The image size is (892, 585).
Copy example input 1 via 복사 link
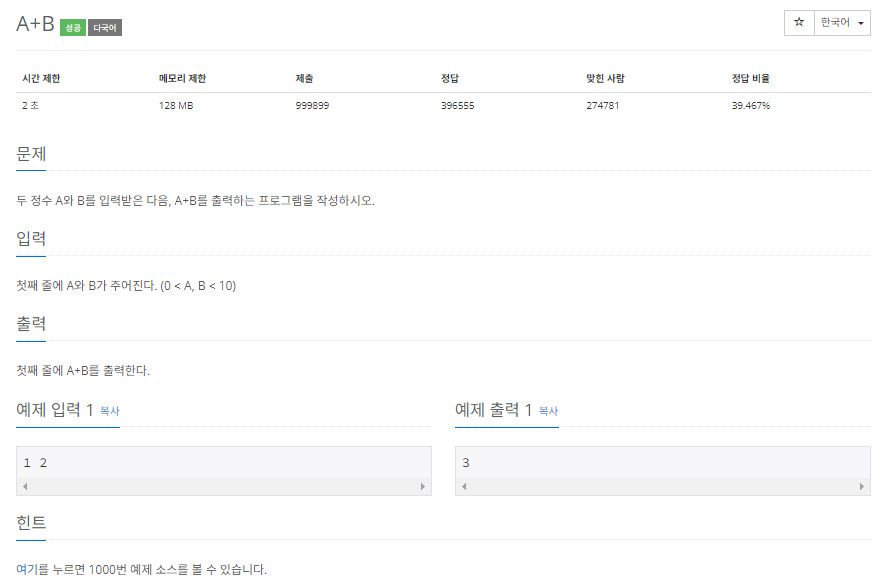tap(110, 411)
